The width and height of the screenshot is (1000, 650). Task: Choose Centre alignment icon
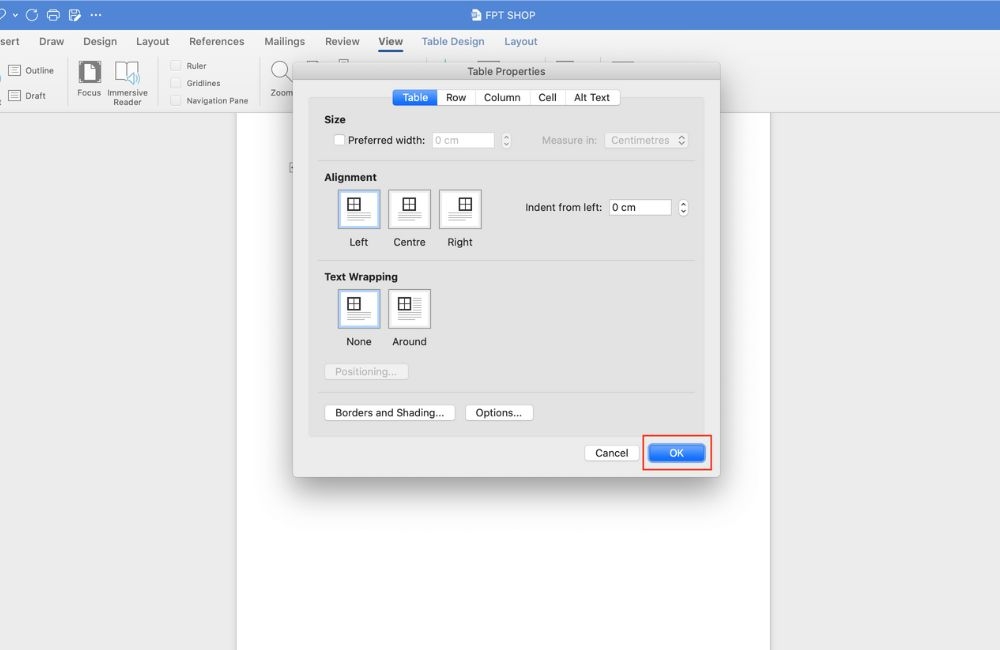click(x=409, y=209)
